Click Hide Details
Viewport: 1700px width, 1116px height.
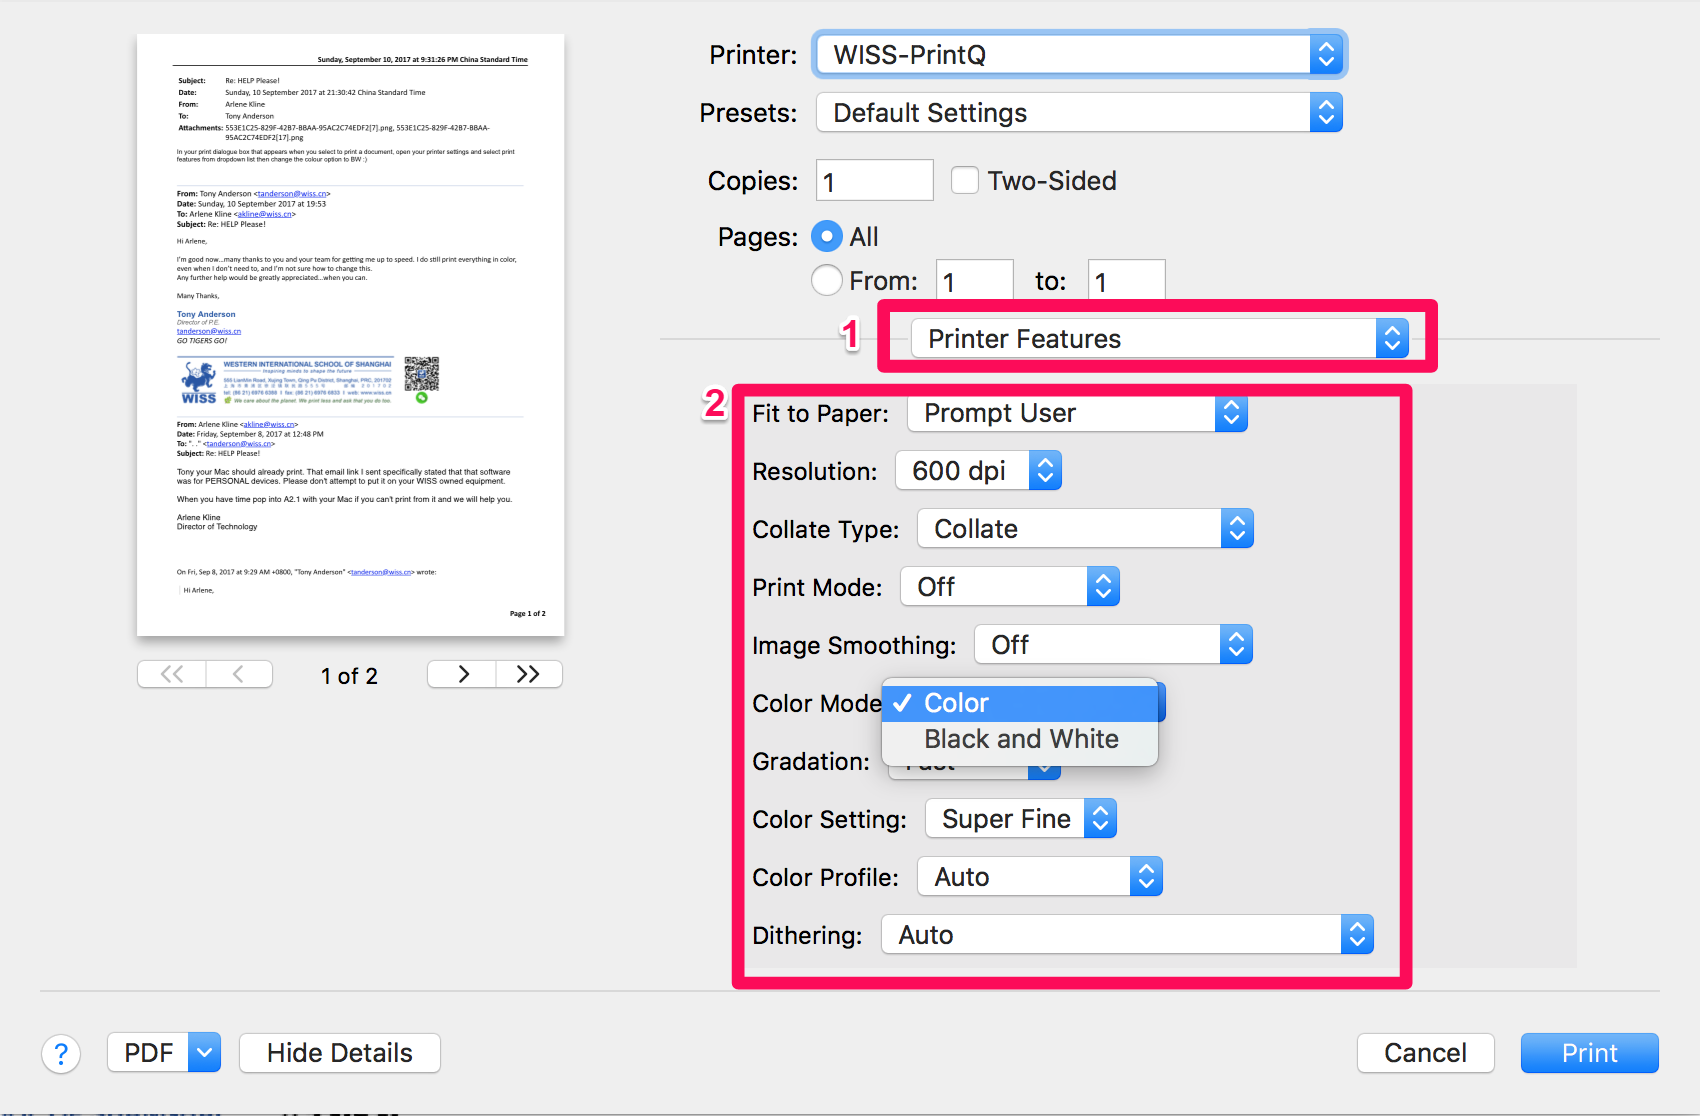tap(339, 1052)
